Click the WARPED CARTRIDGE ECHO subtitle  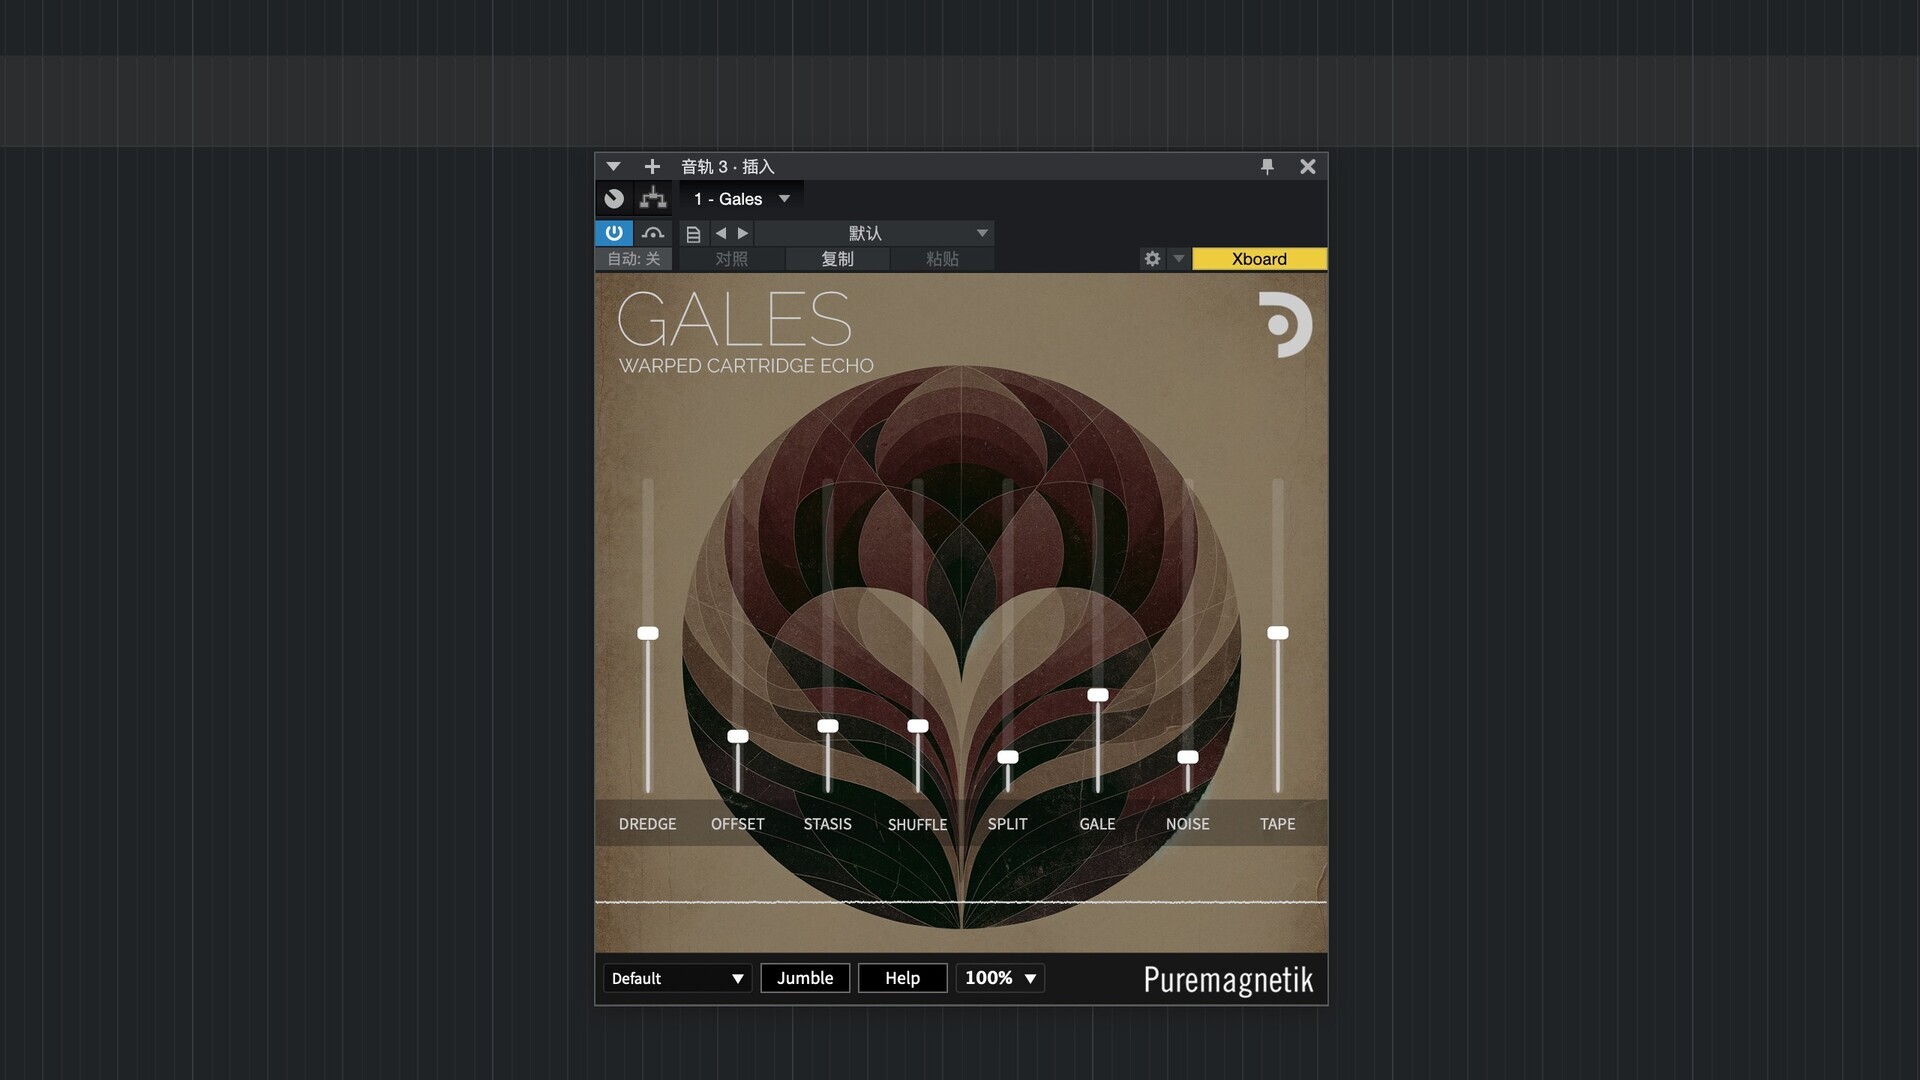[746, 366]
